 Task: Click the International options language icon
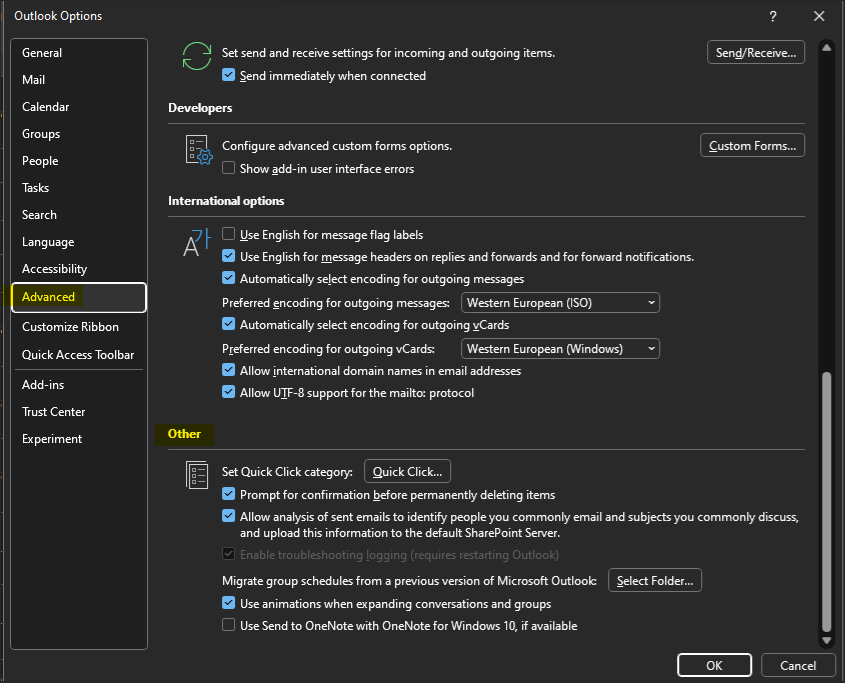point(196,241)
